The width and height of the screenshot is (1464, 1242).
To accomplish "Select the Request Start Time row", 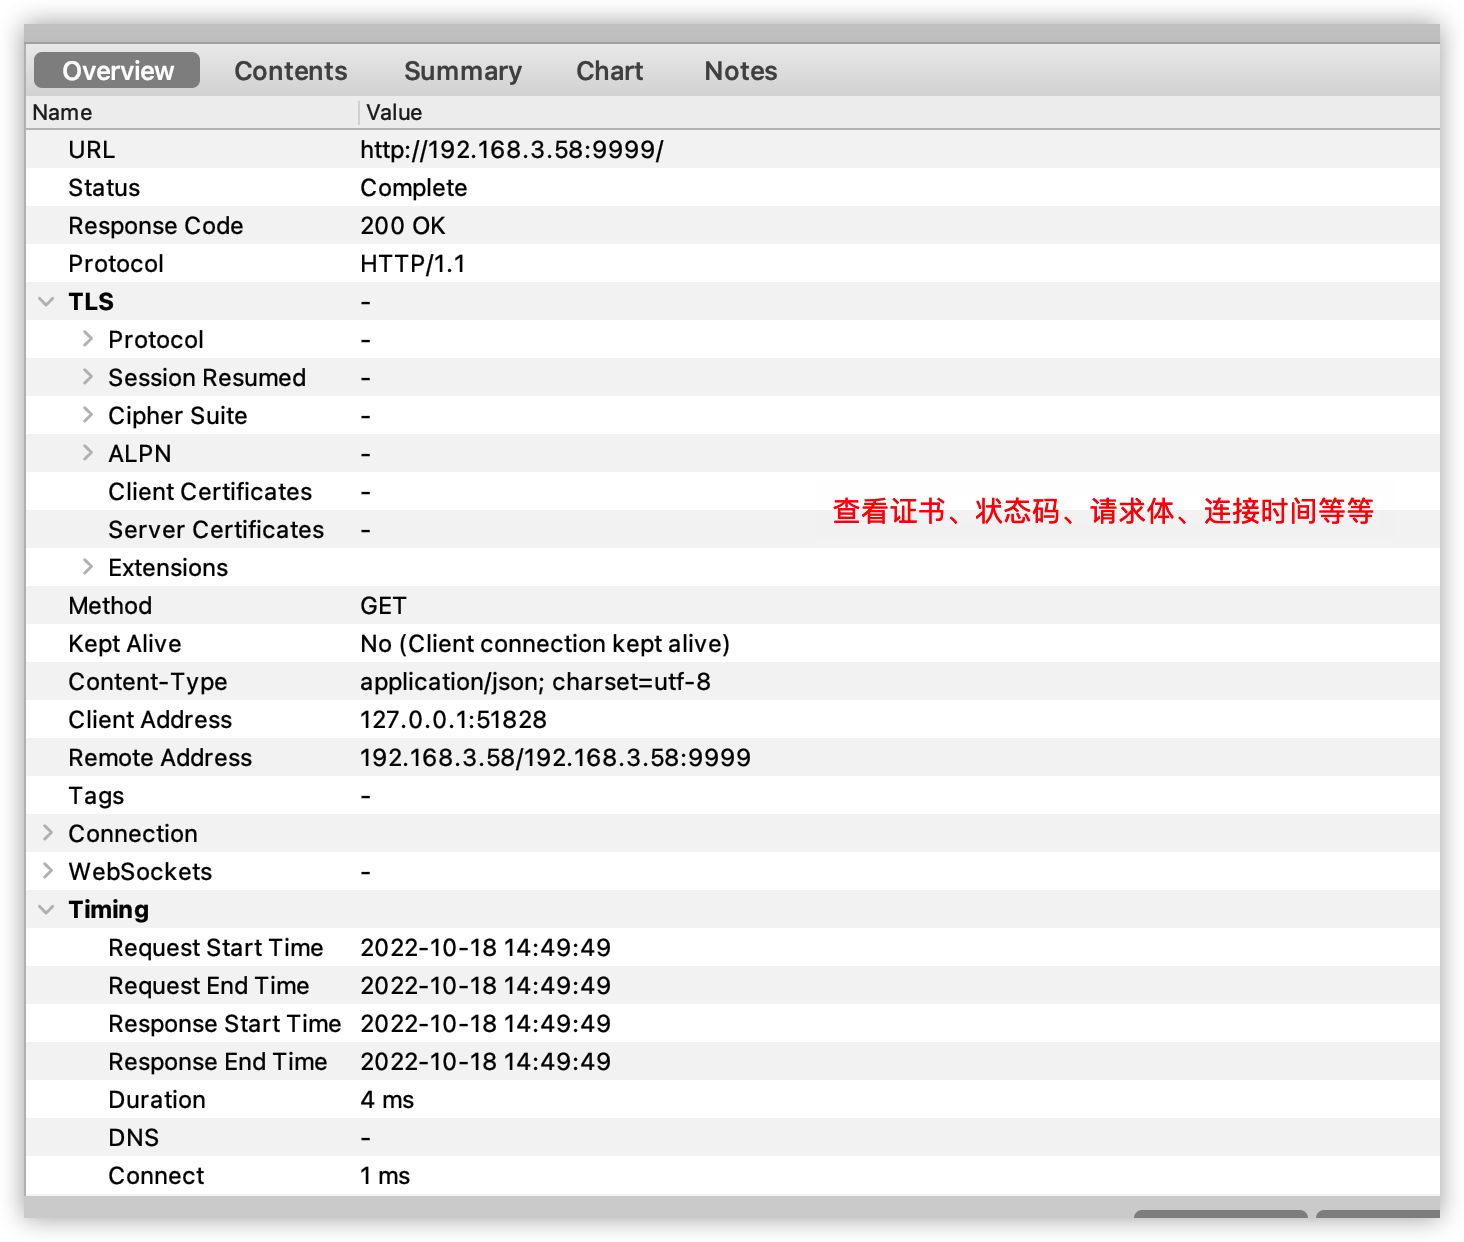I will 732,947.
